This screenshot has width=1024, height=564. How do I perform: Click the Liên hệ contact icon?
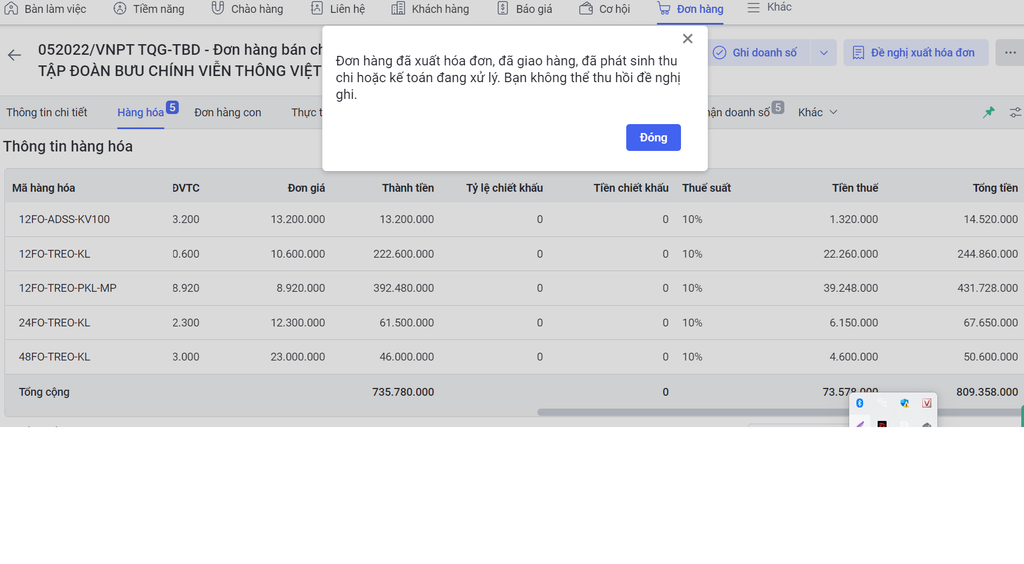point(316,8)
